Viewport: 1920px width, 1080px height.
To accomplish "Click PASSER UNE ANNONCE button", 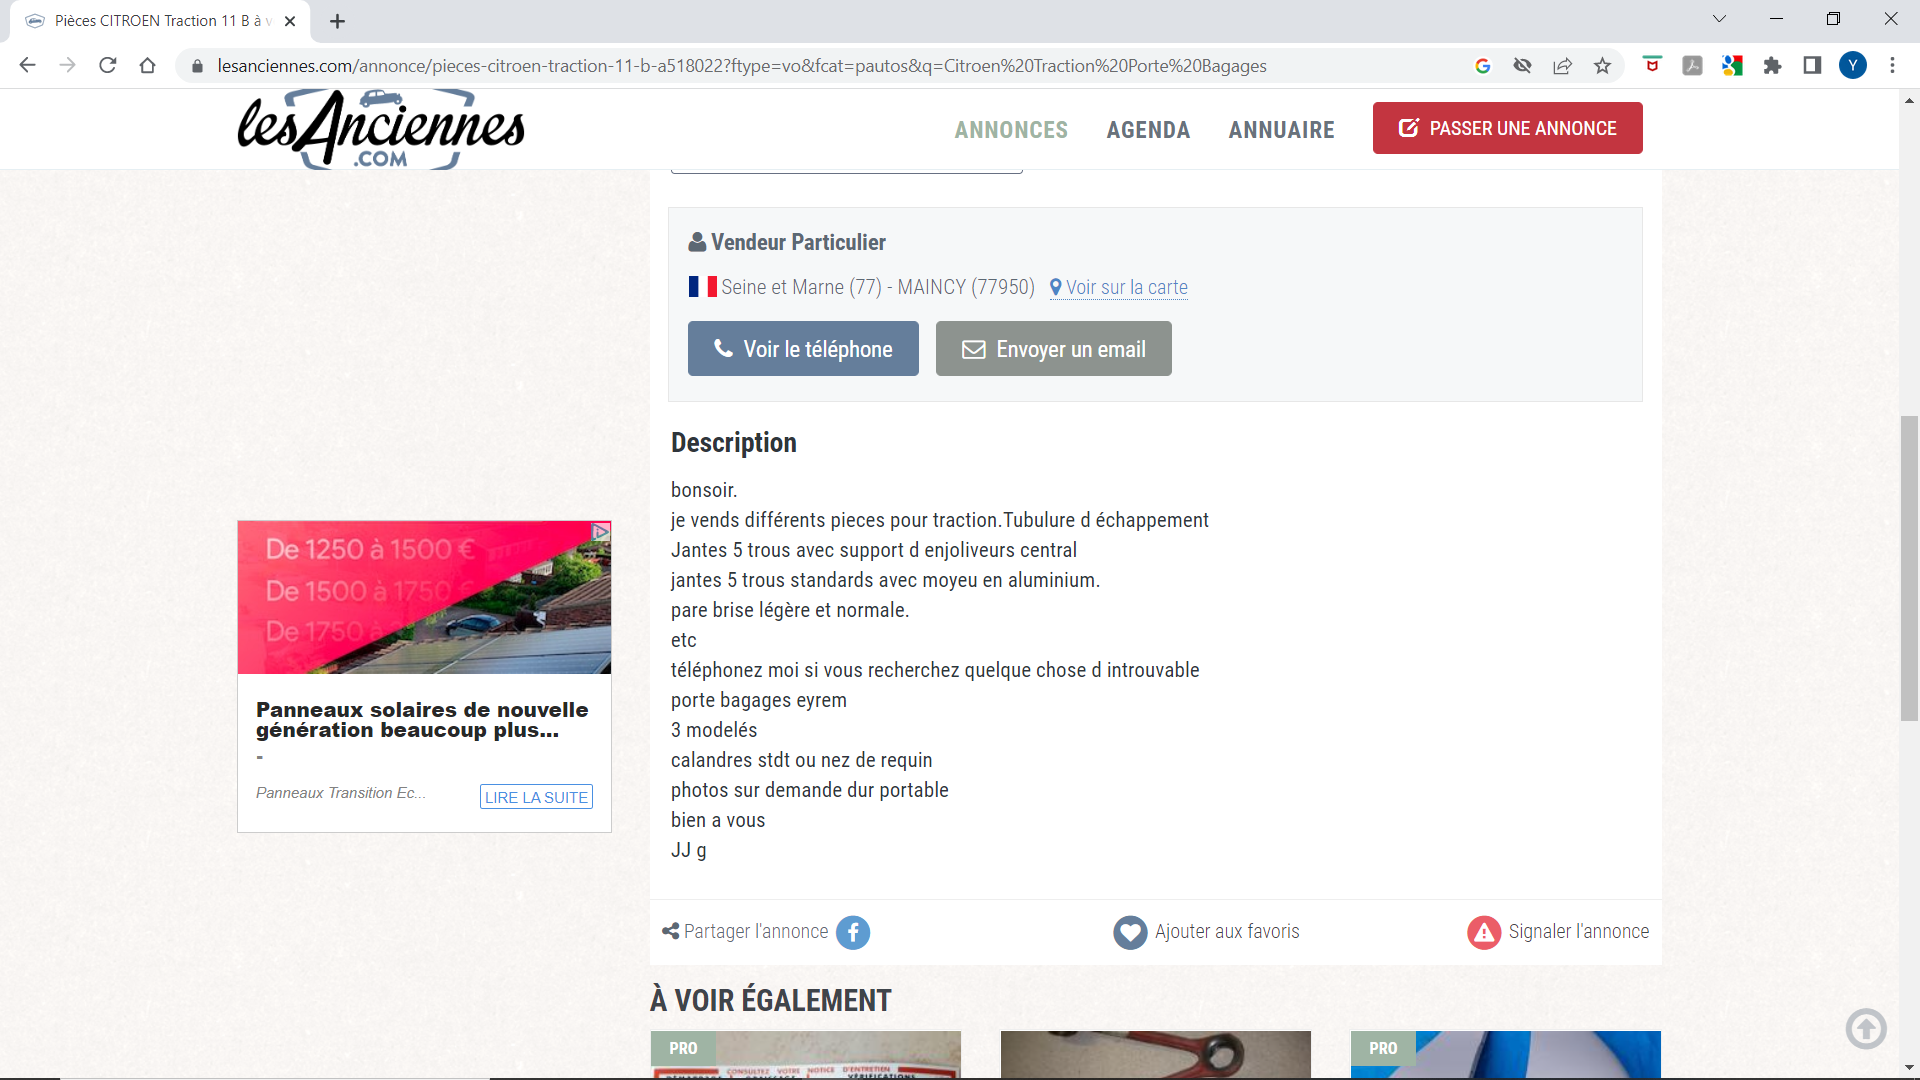I will tap(1507, 128).
